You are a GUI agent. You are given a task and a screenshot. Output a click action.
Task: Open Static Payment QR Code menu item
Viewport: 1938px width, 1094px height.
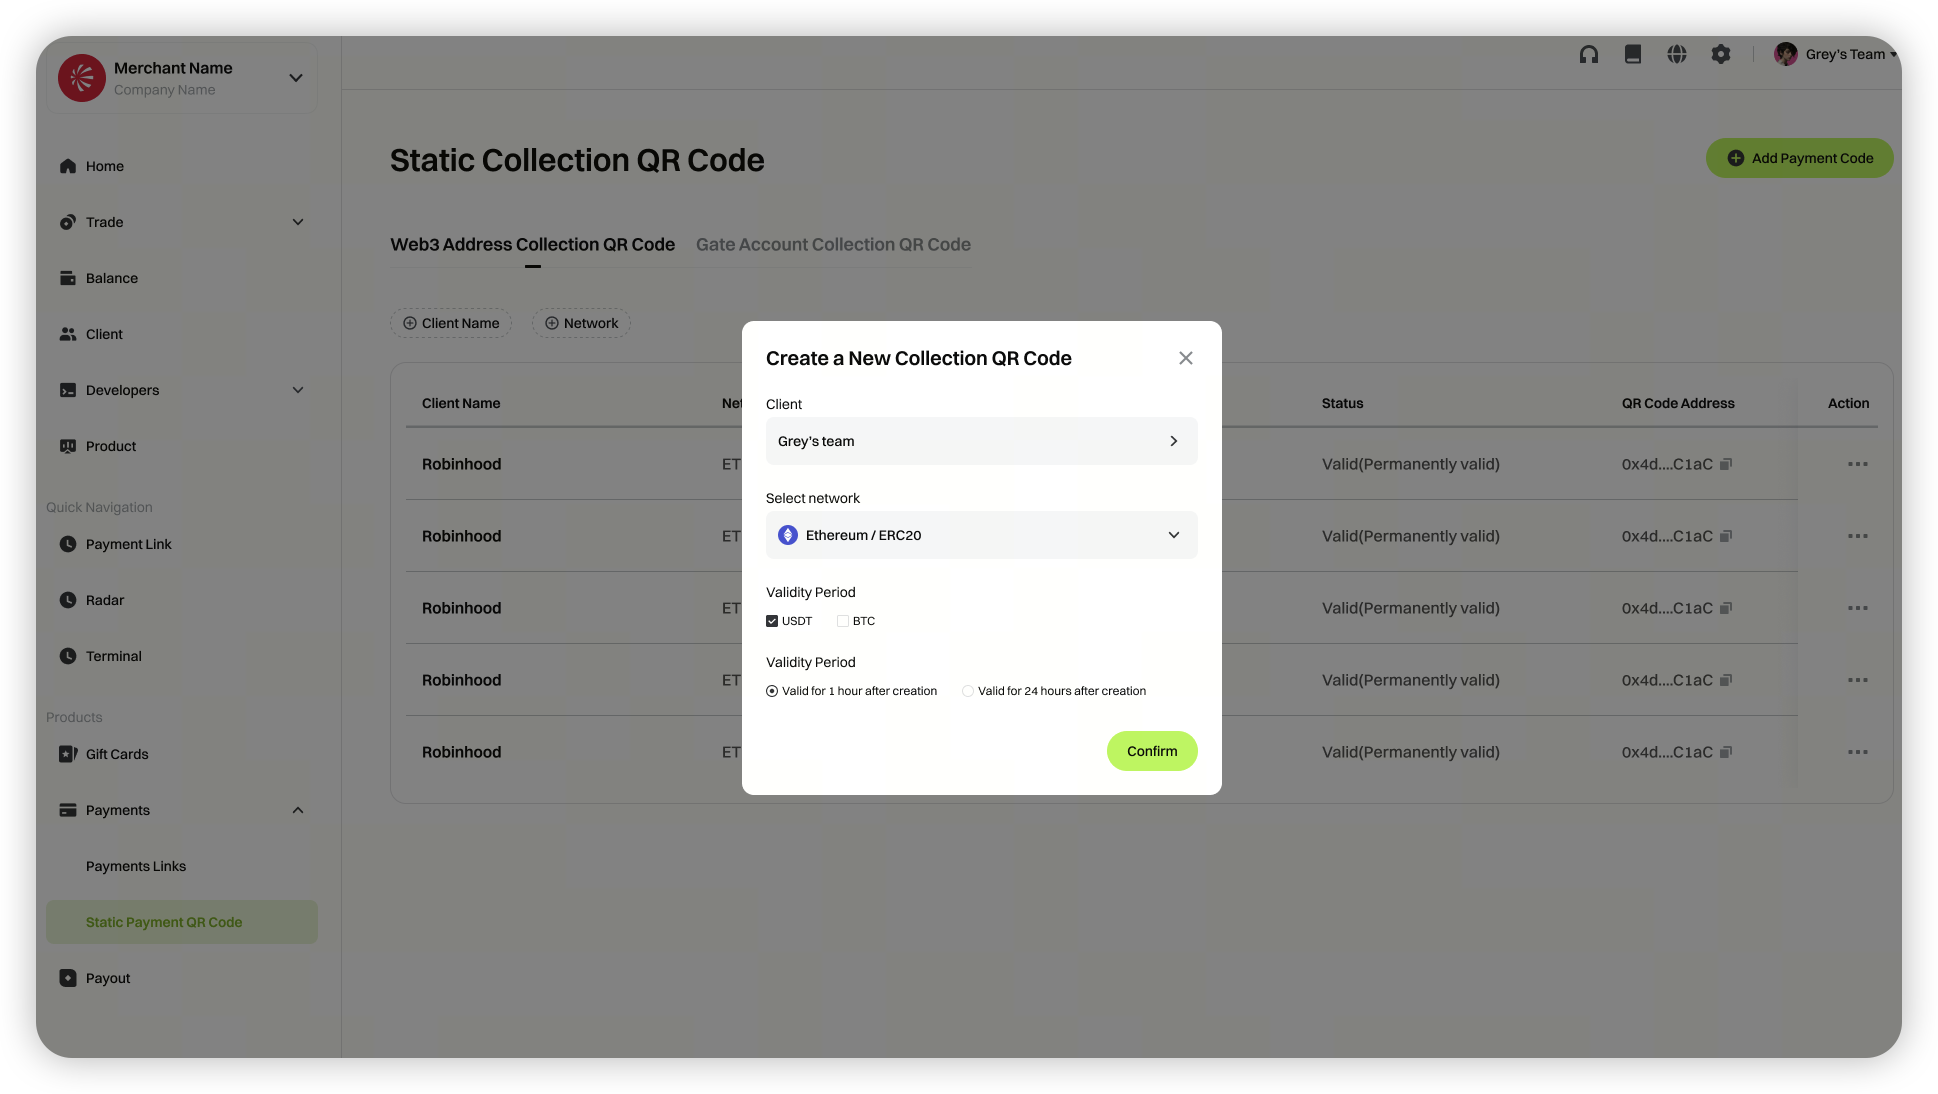point(164,922)
